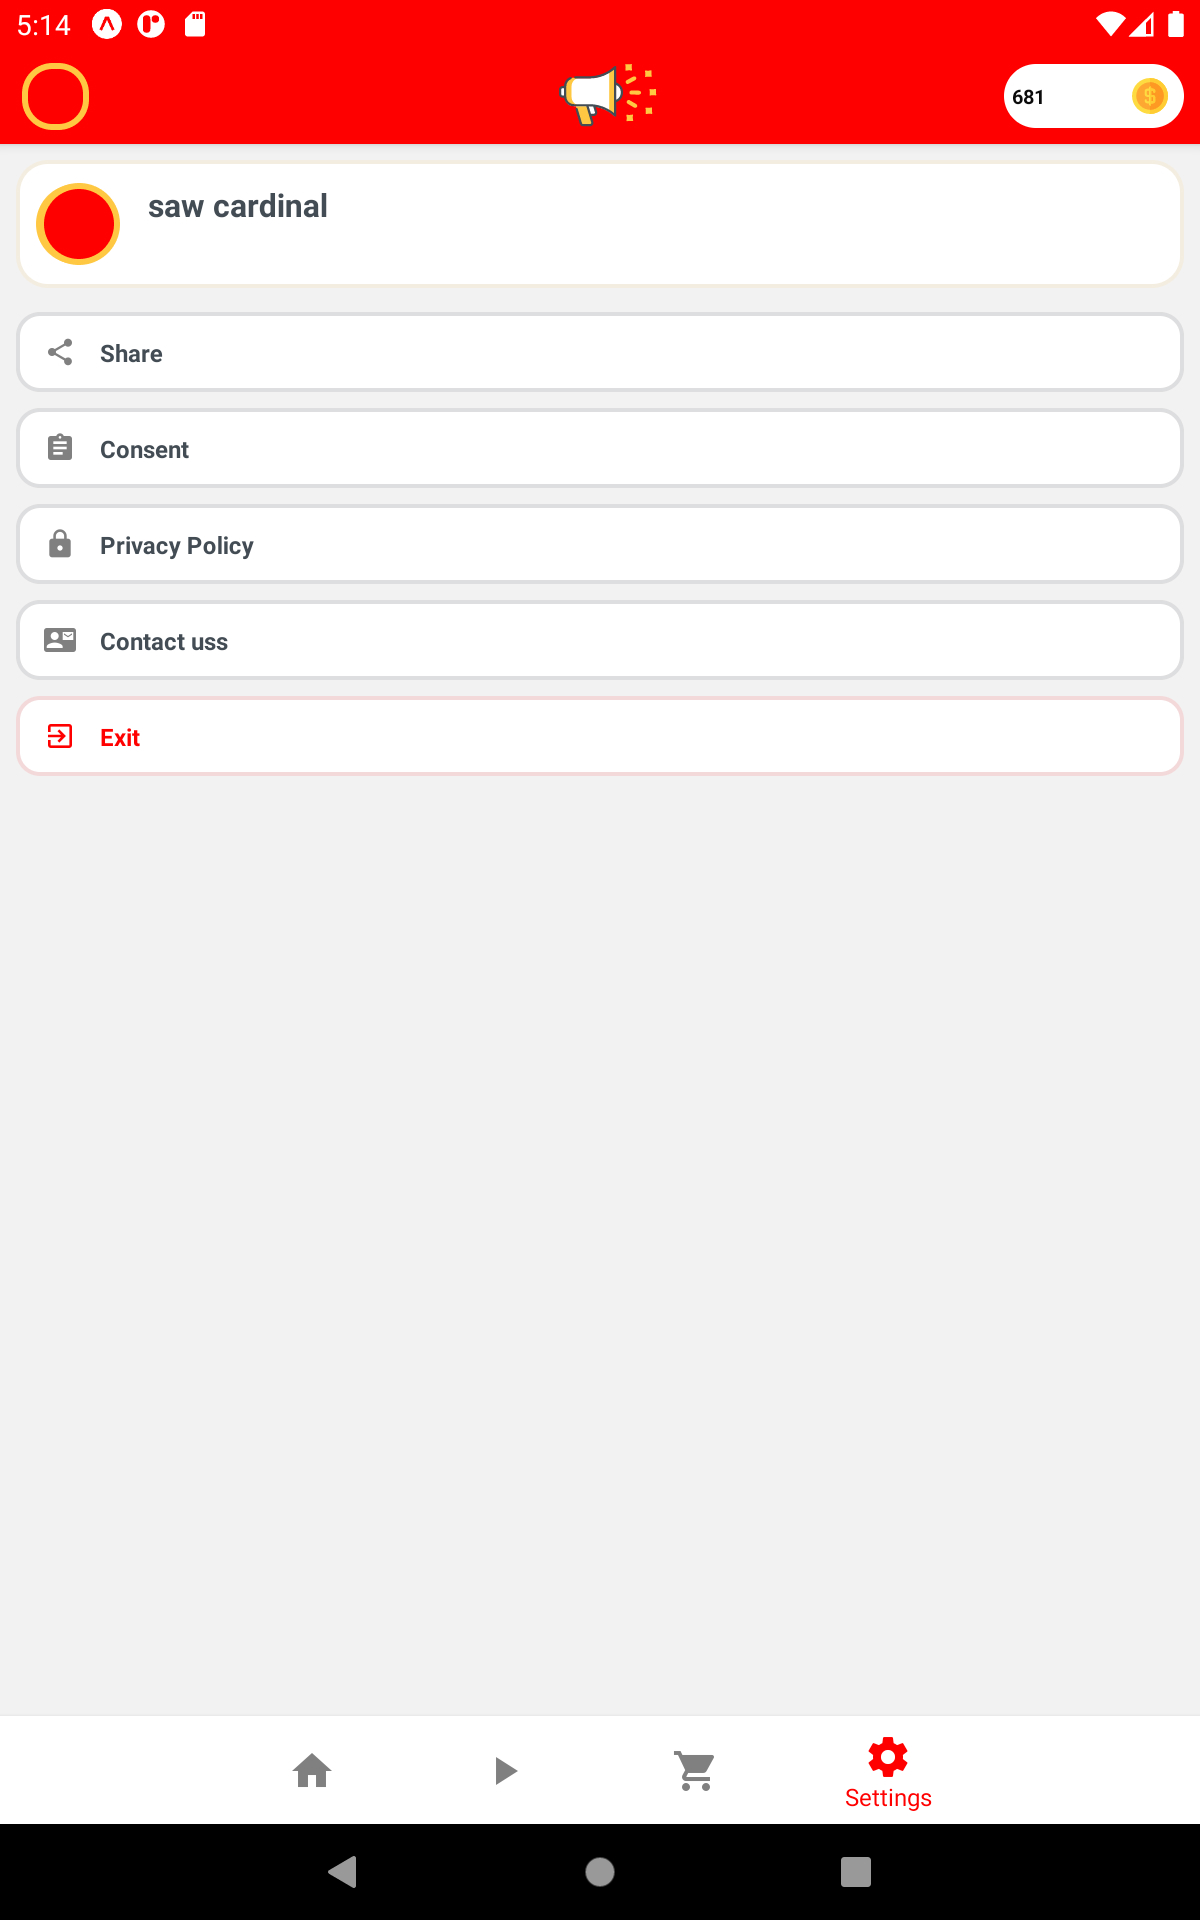Tap the Consent clipboard icon
The image size is (1200, 1920).
[x=60, y=448]
